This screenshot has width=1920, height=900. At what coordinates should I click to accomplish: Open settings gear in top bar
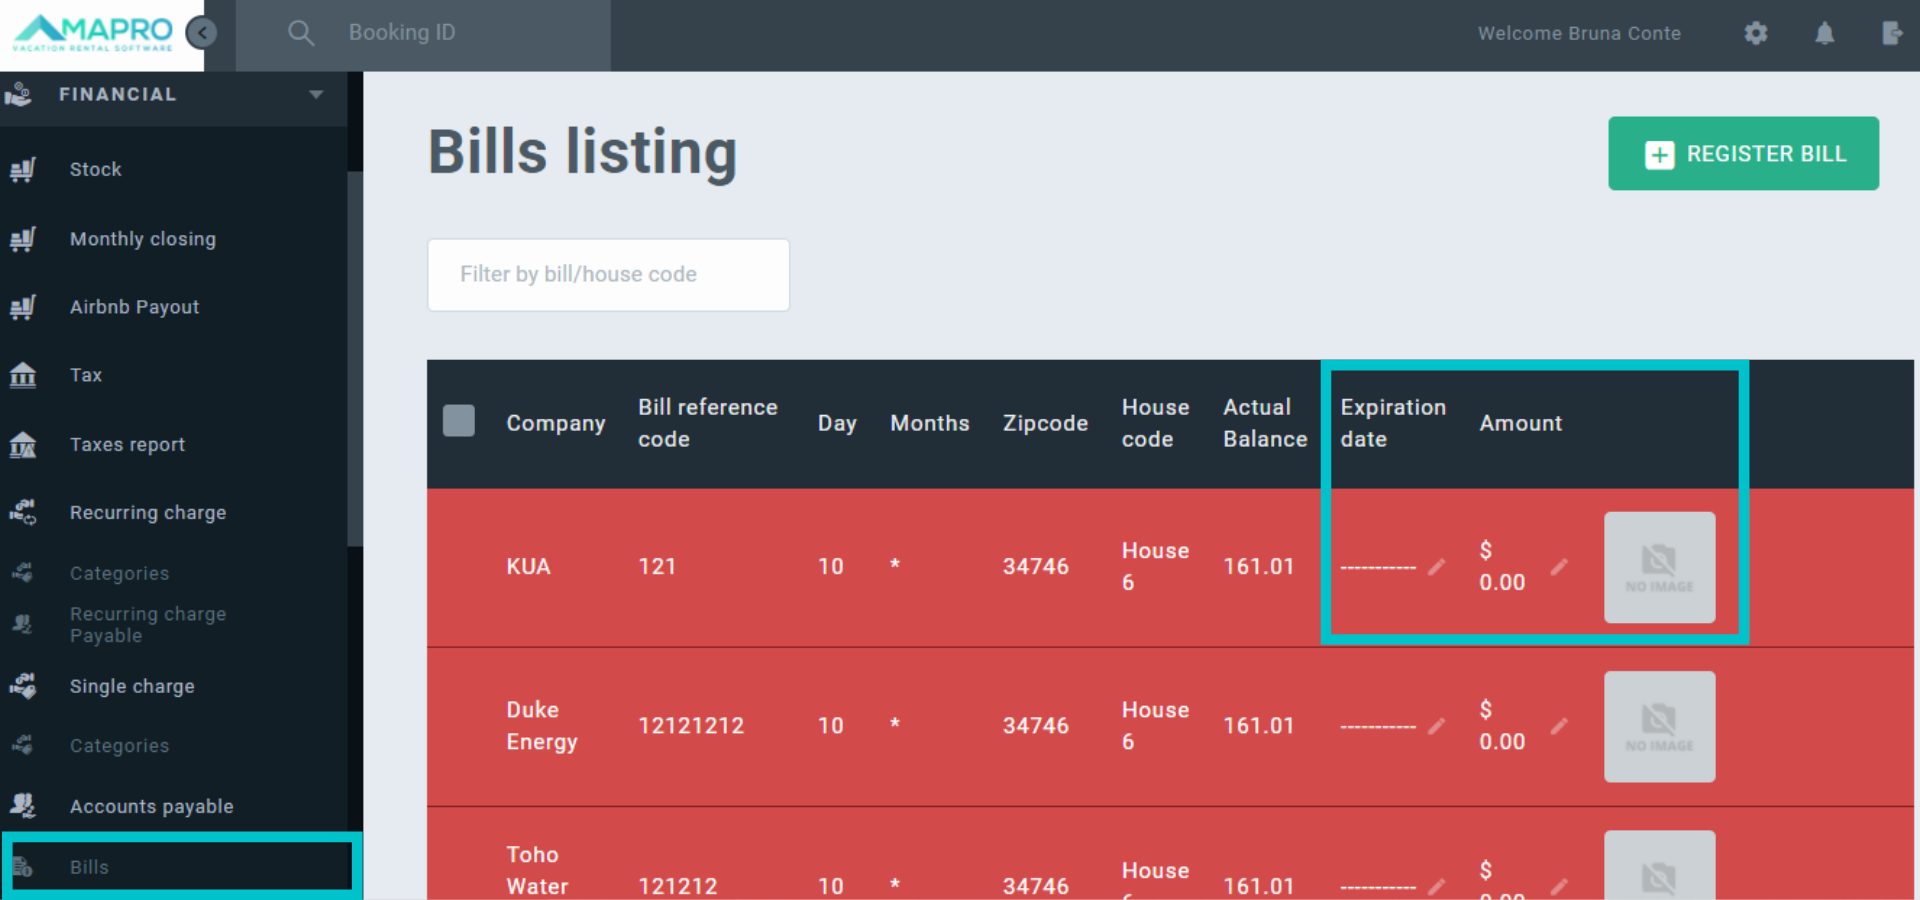[x=1755, y=34]
